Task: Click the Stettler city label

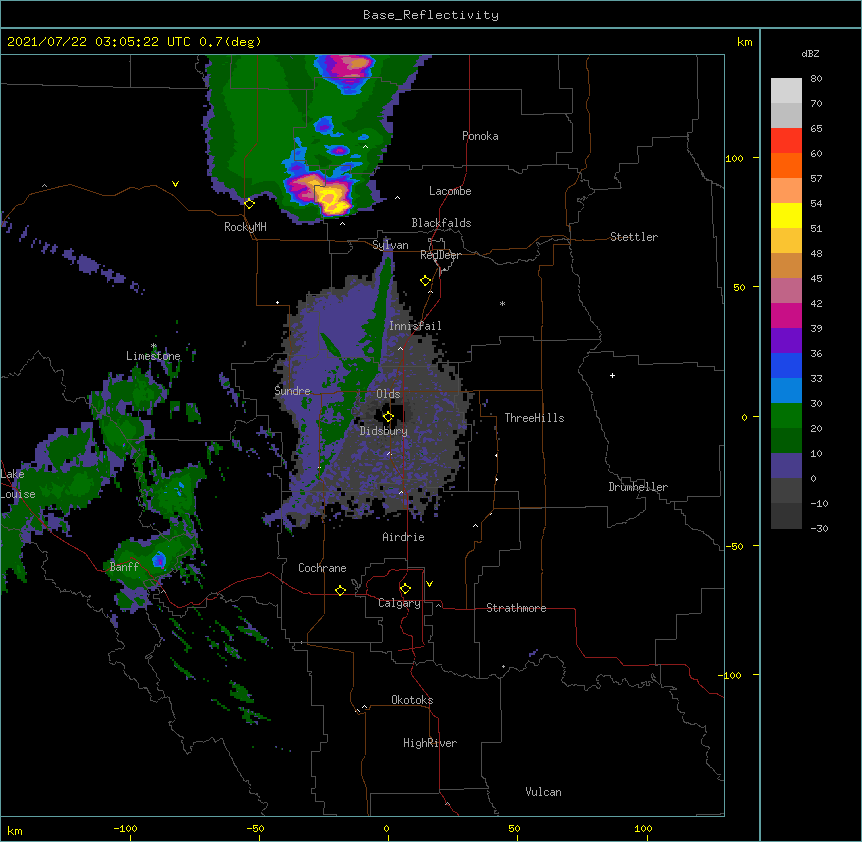Action: click(633, 237)
